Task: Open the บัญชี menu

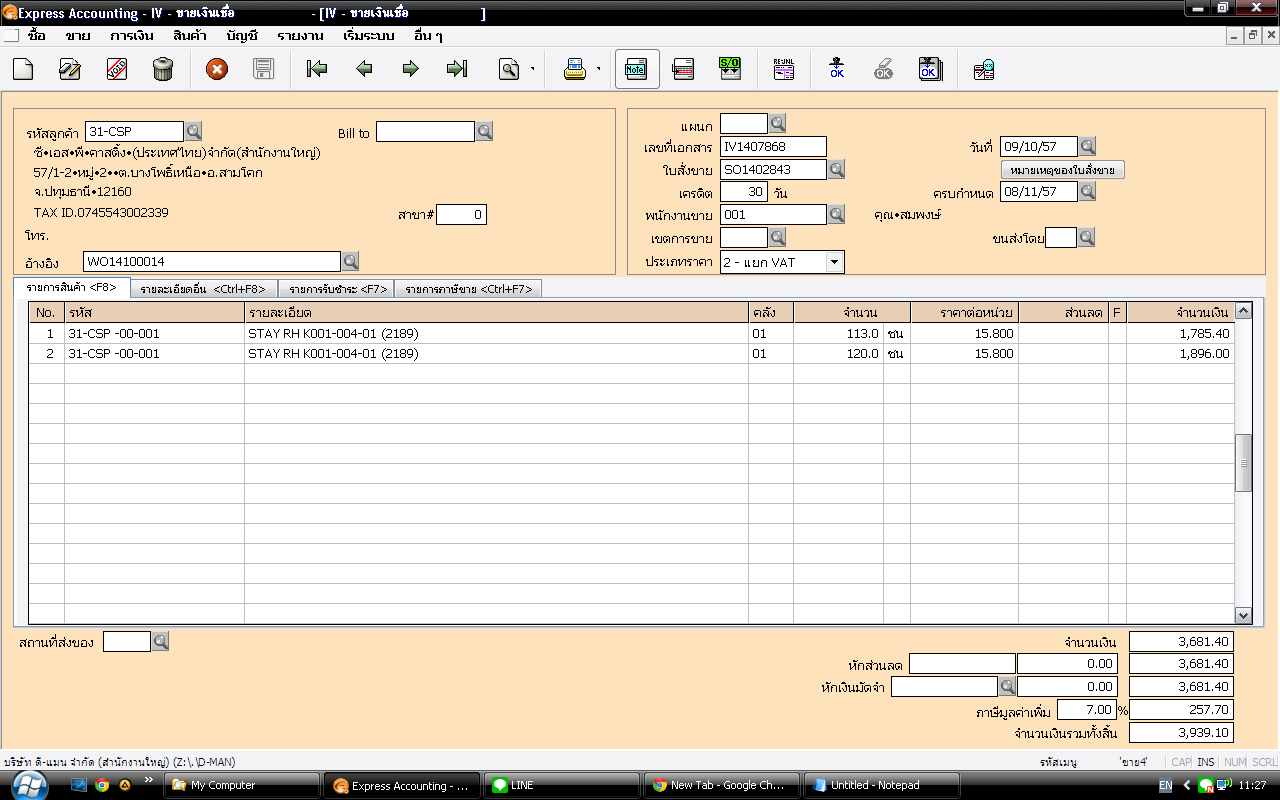Action: coord(242,35)
